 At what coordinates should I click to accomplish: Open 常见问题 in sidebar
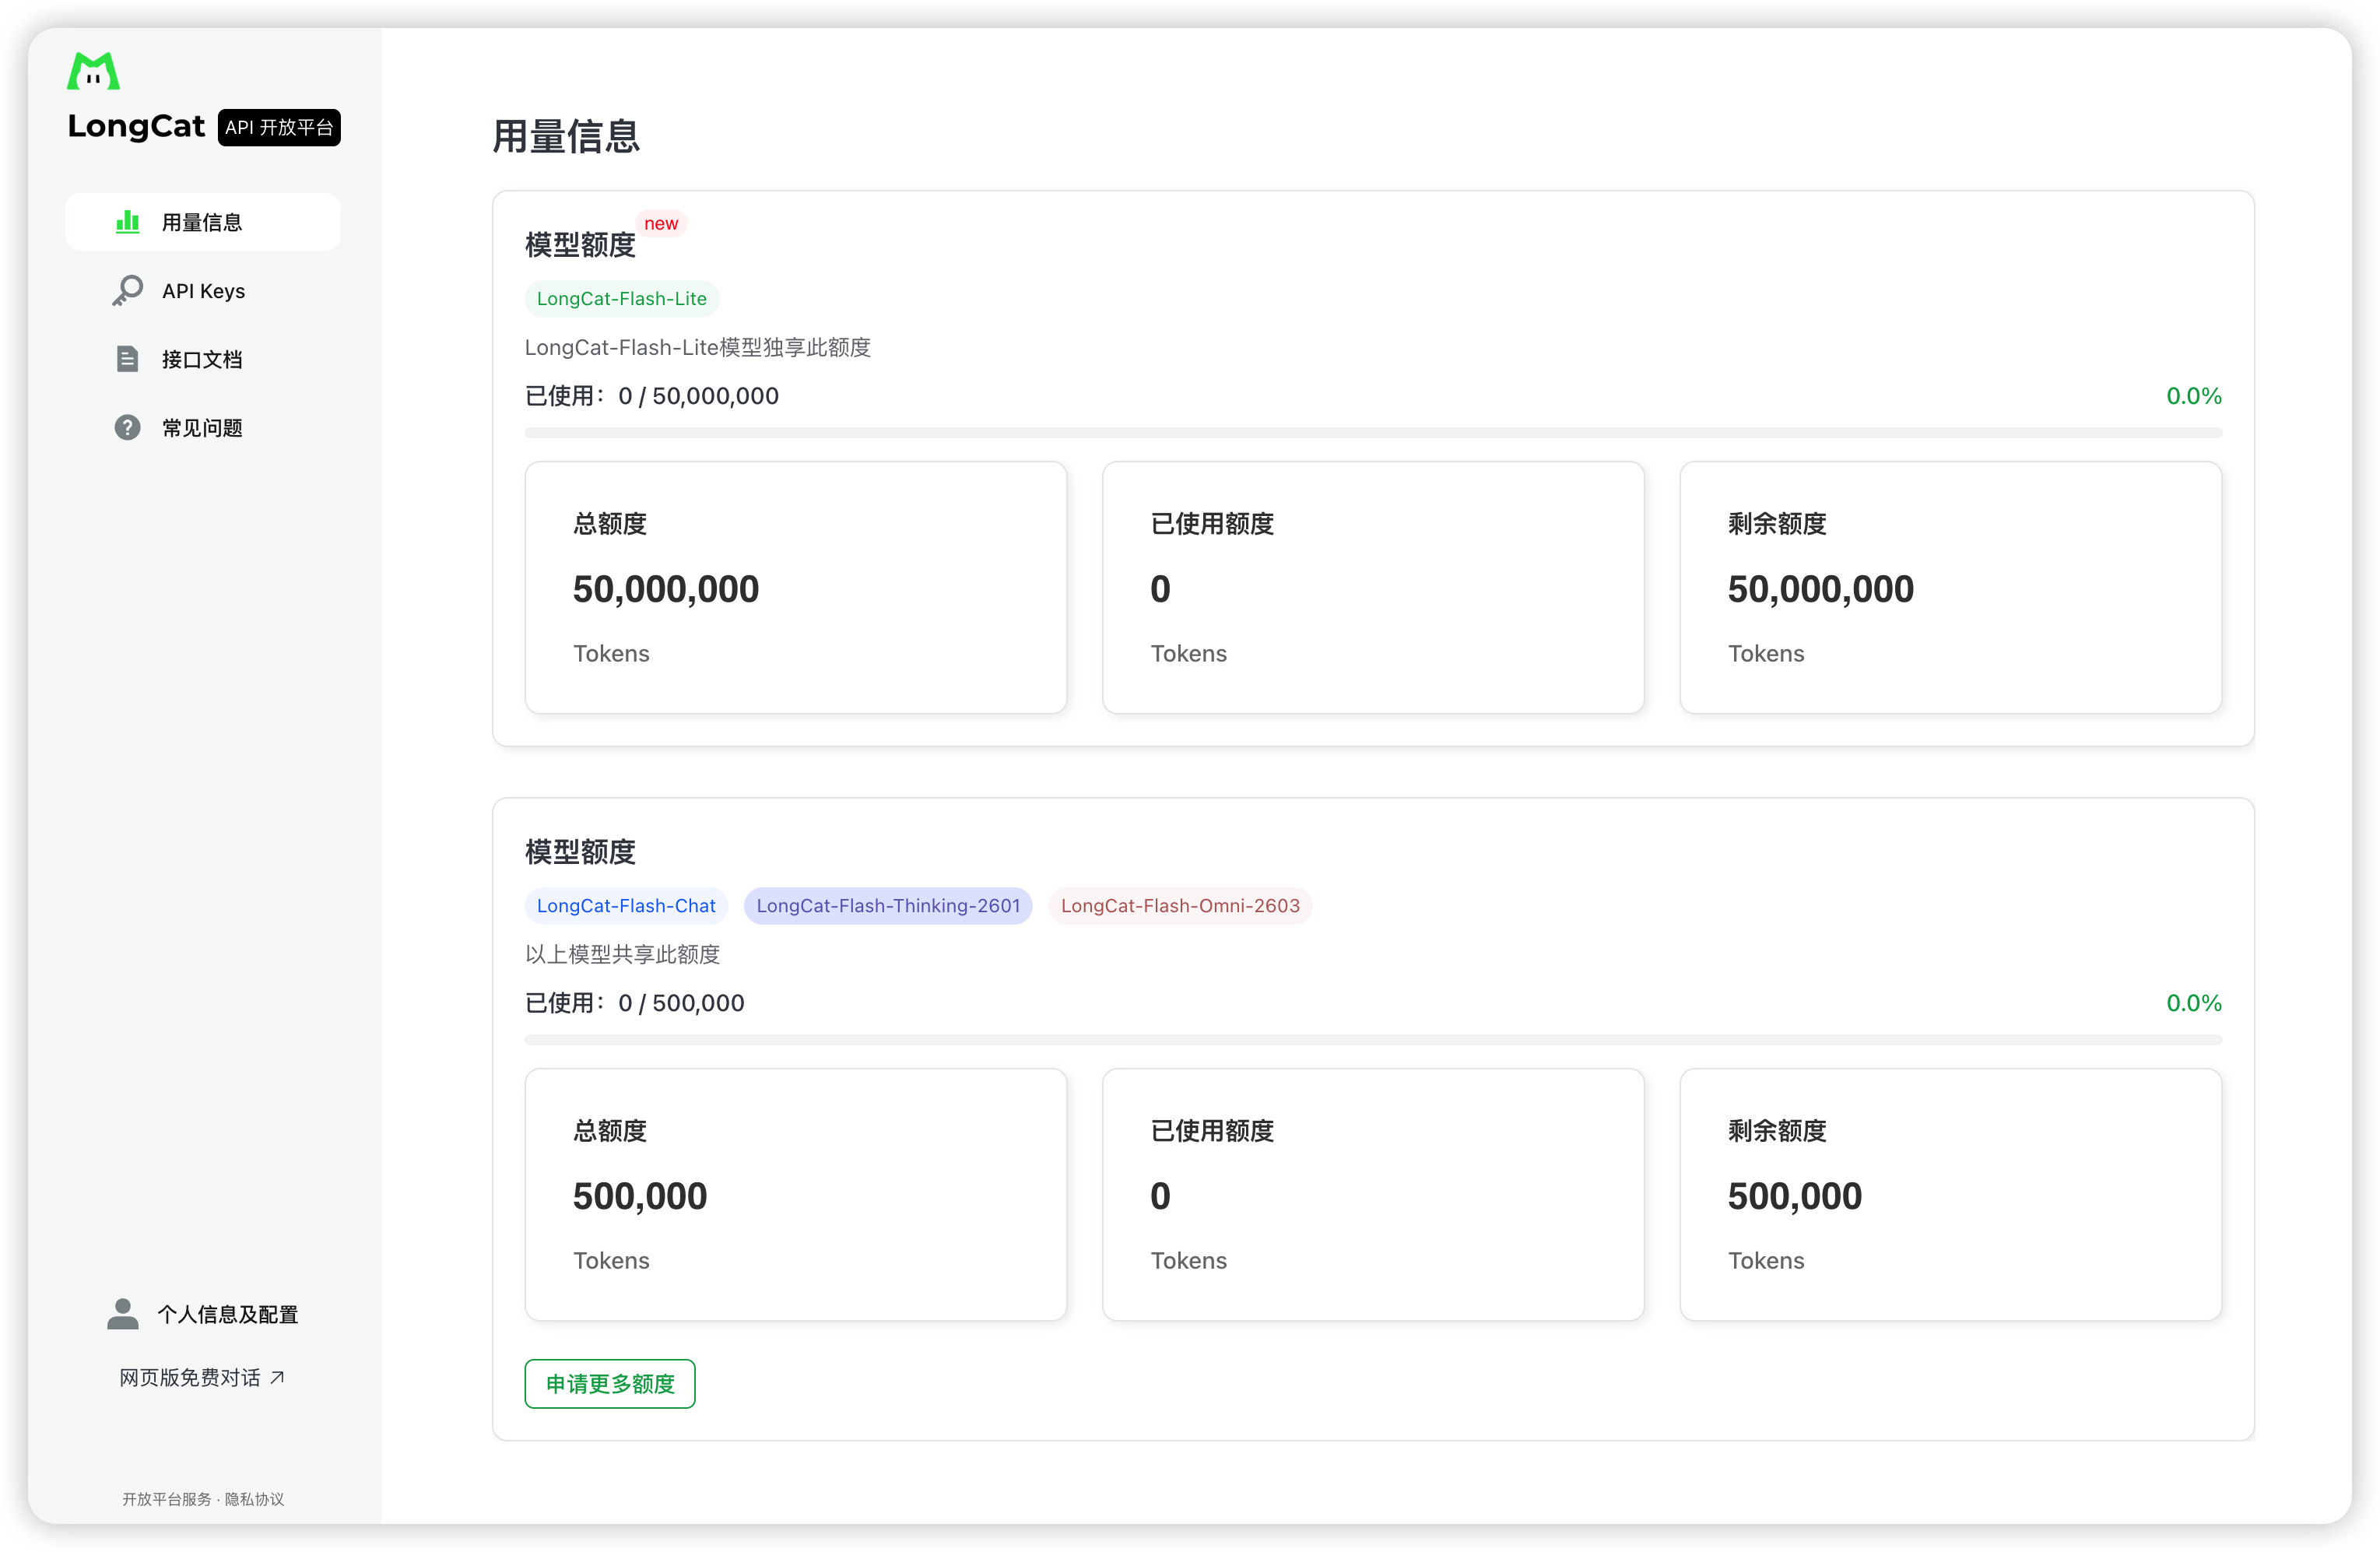[x=202, y=428]
